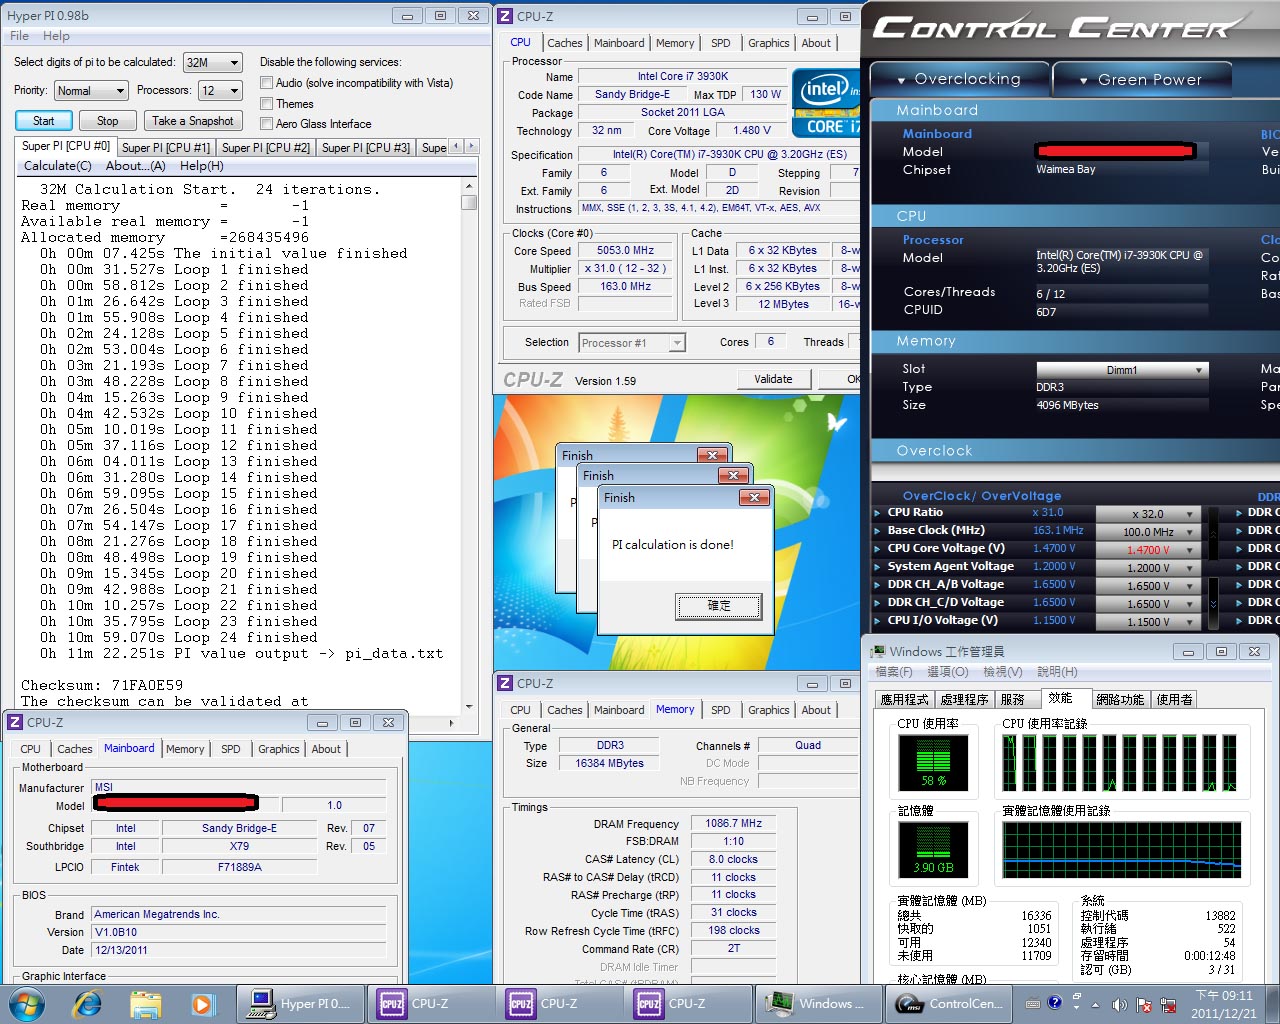The height and width of the screenshot is (1024, 1280).
Task: Open the 1.2000 V System Agent dropdown
Action: [x=1147, y=568]
